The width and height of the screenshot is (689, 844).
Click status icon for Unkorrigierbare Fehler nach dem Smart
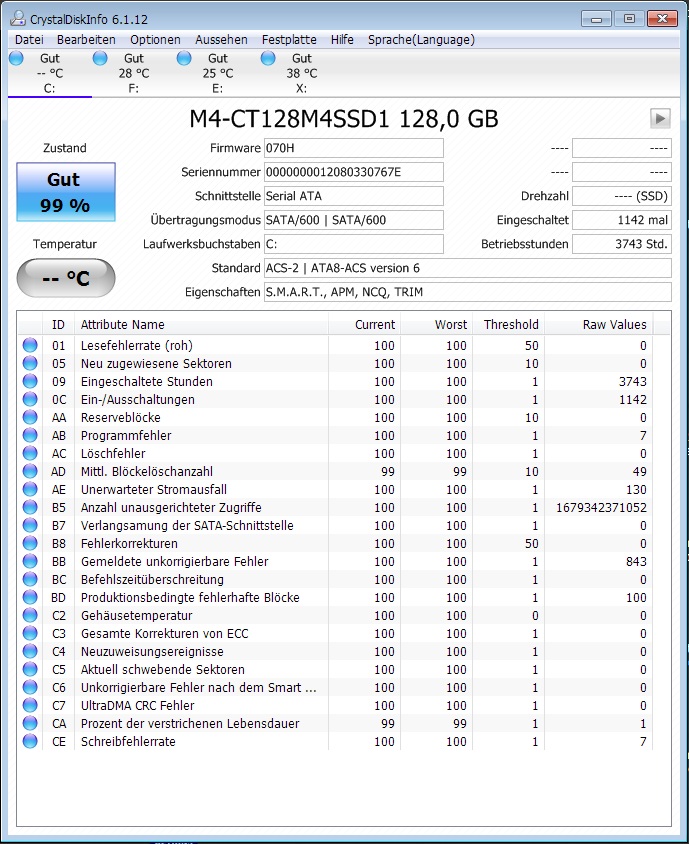tap(30, 687)
